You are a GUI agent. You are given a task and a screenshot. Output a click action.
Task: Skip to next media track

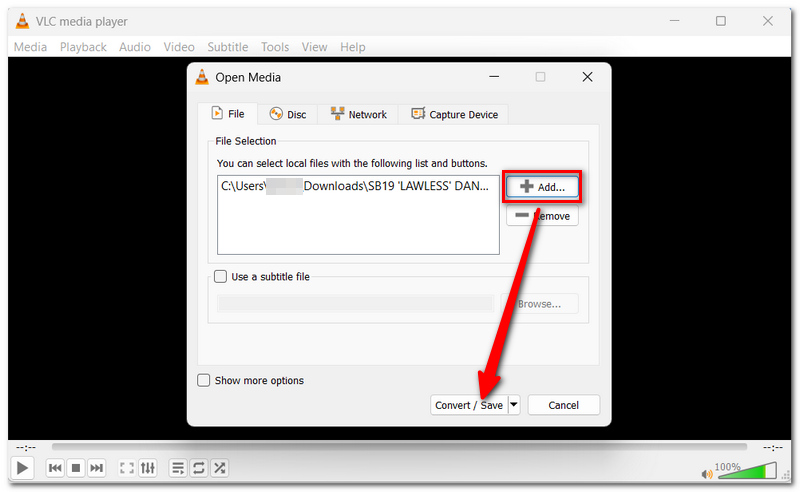click(x=96, y=468)
